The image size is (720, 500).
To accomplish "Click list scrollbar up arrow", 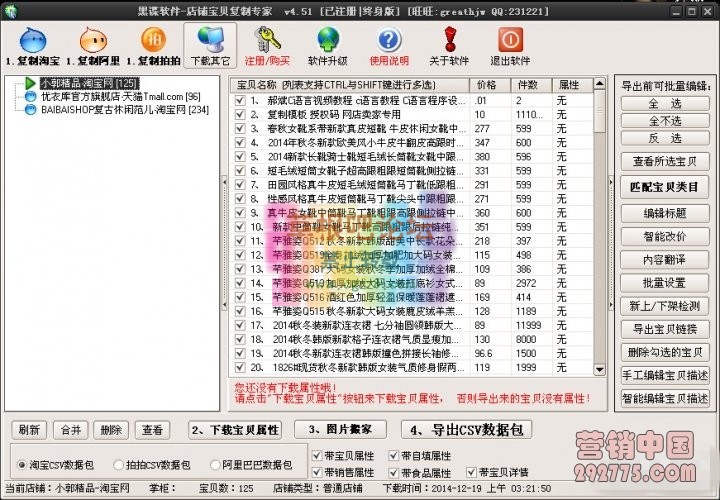I will (x=599, y=84).
